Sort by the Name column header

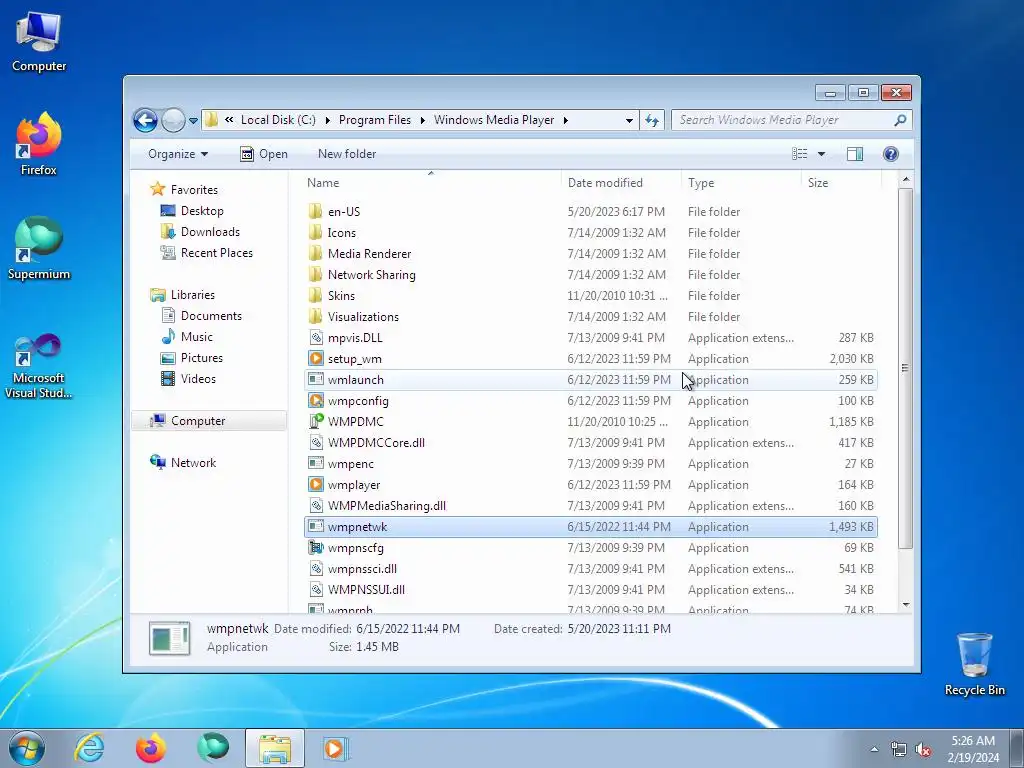(x=431, y=183)
